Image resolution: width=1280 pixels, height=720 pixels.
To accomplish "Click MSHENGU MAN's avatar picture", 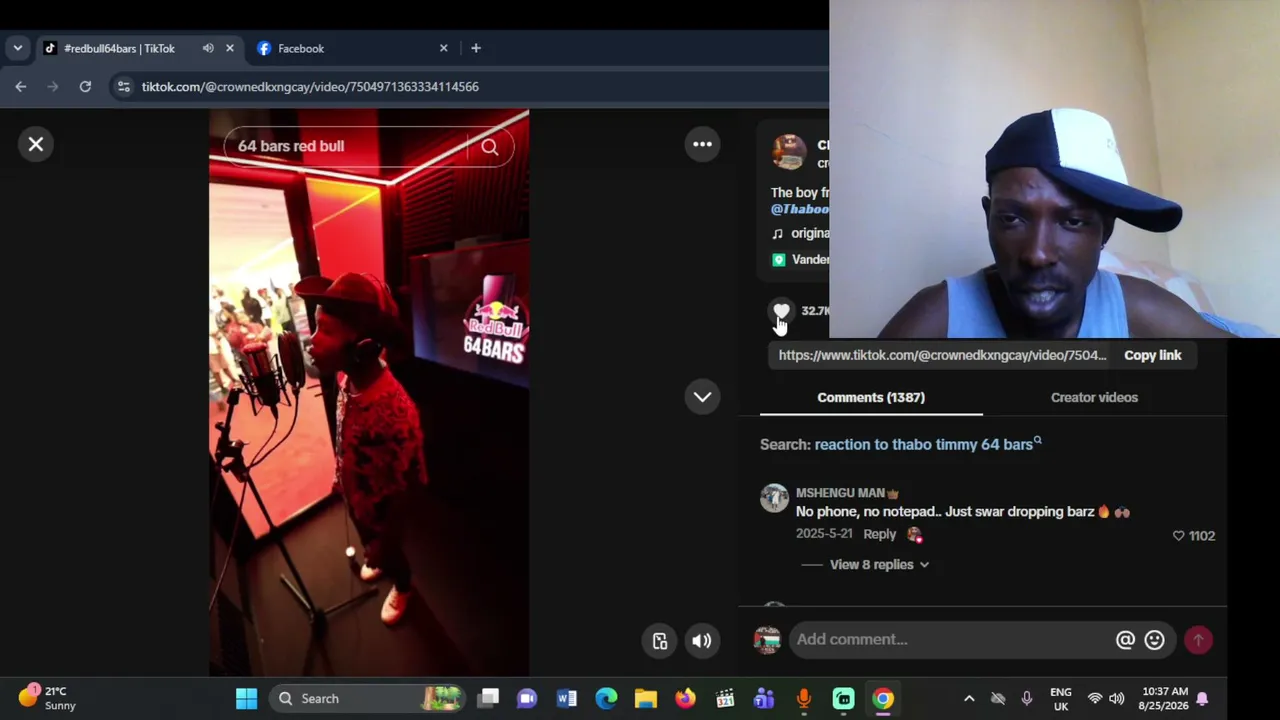I will click(x=774, y=498).
